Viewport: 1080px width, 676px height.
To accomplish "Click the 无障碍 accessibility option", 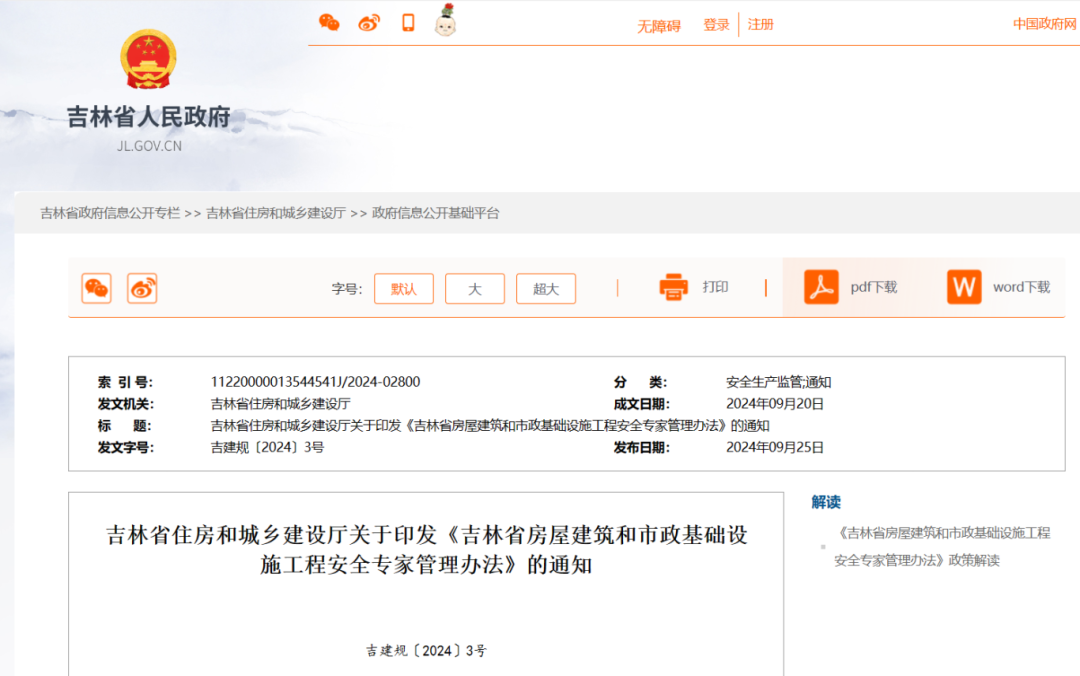I will coord(659,23).
